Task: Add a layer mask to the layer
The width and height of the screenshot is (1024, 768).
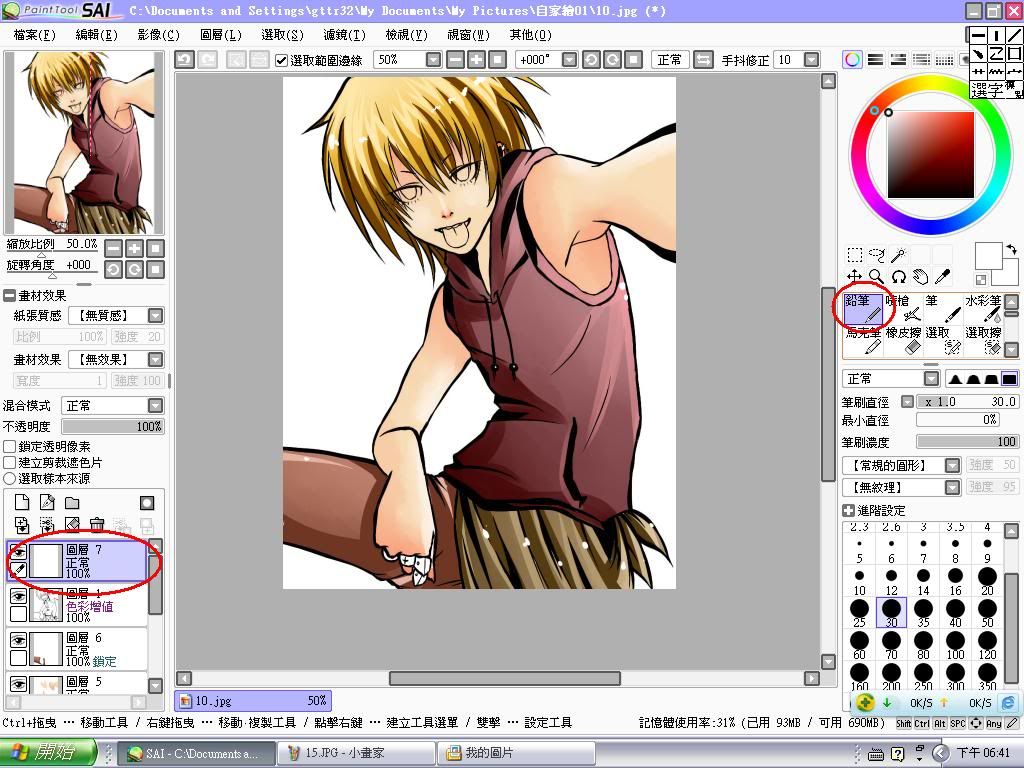Action: point(147,502)
